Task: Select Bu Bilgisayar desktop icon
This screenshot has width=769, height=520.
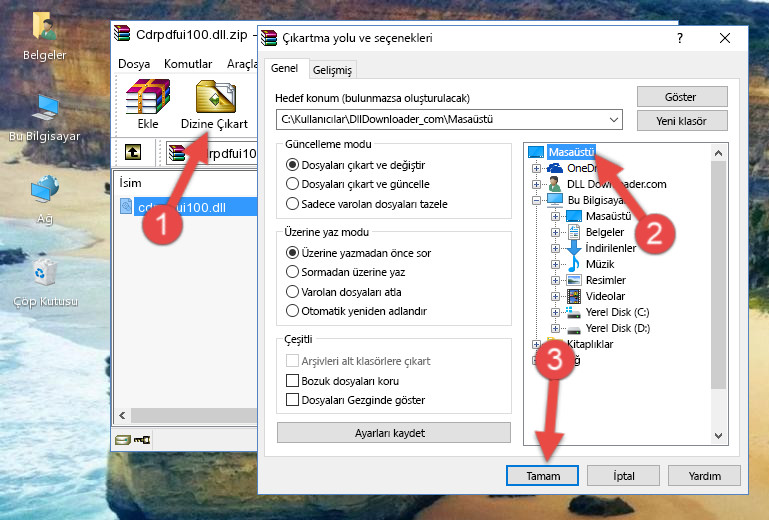Action: point(44,118)
